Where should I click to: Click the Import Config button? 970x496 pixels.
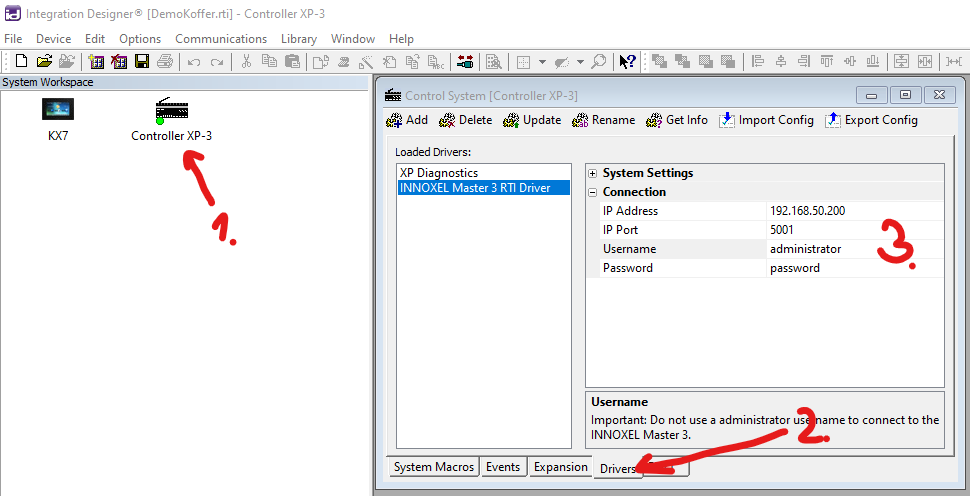pos(766,120)
